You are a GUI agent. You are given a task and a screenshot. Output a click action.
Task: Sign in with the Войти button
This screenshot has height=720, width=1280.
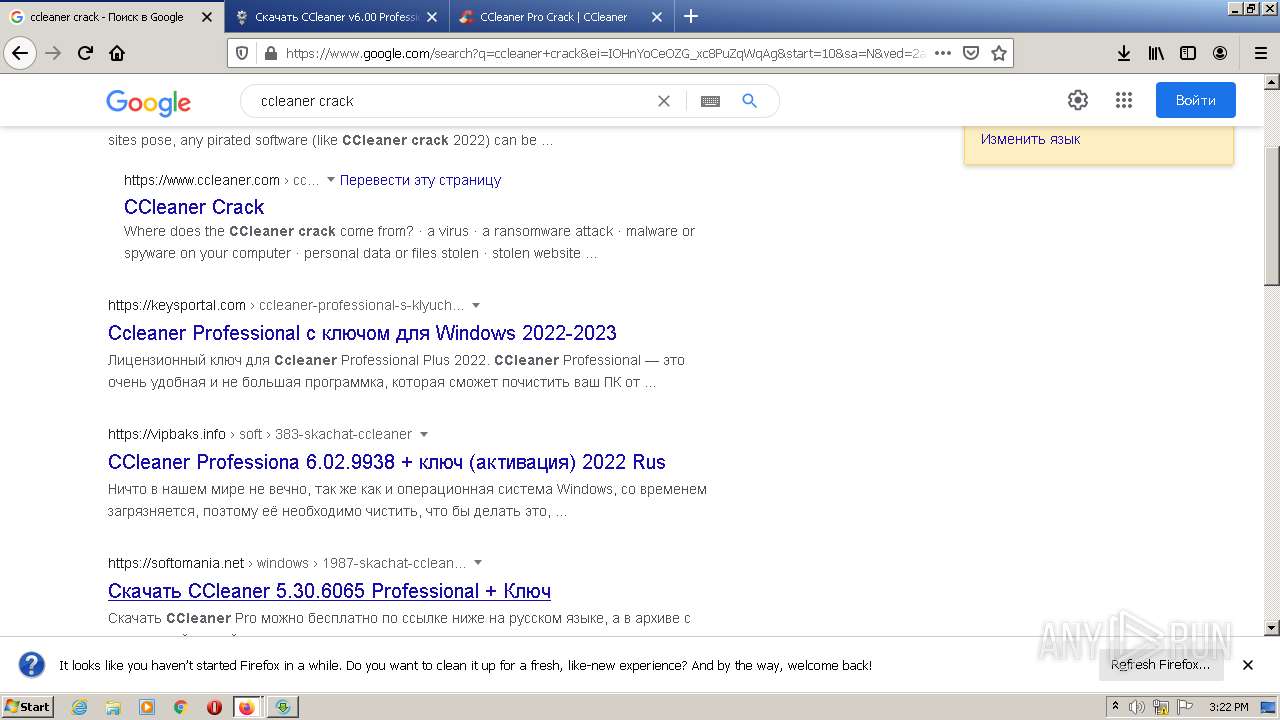(x=1196, y=100)
